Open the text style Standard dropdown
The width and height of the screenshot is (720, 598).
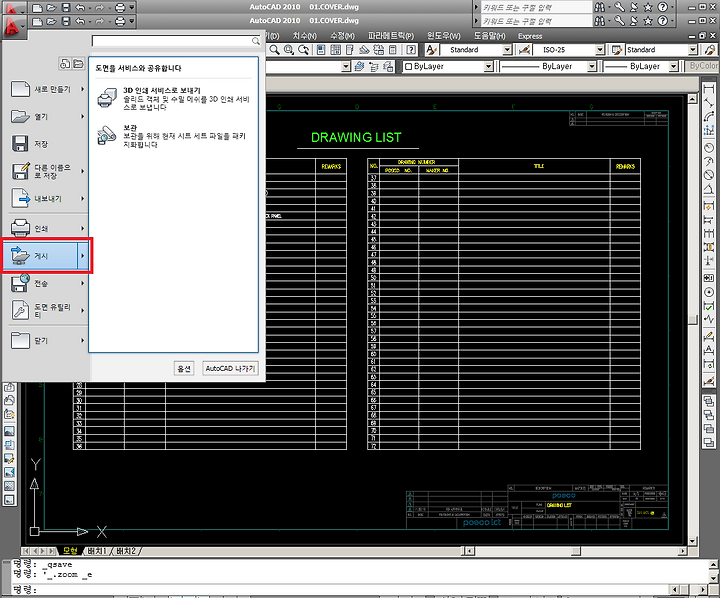[x=507, y=50]
